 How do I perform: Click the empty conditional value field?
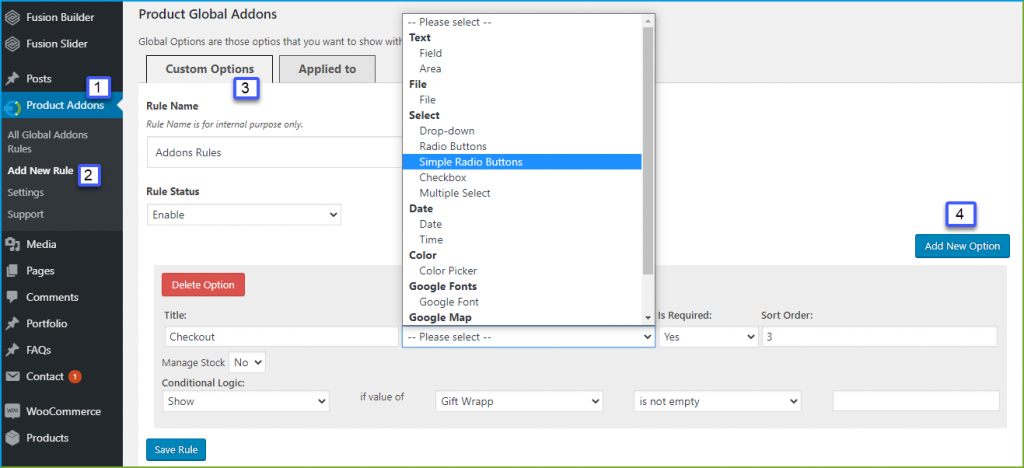point(916,401)
